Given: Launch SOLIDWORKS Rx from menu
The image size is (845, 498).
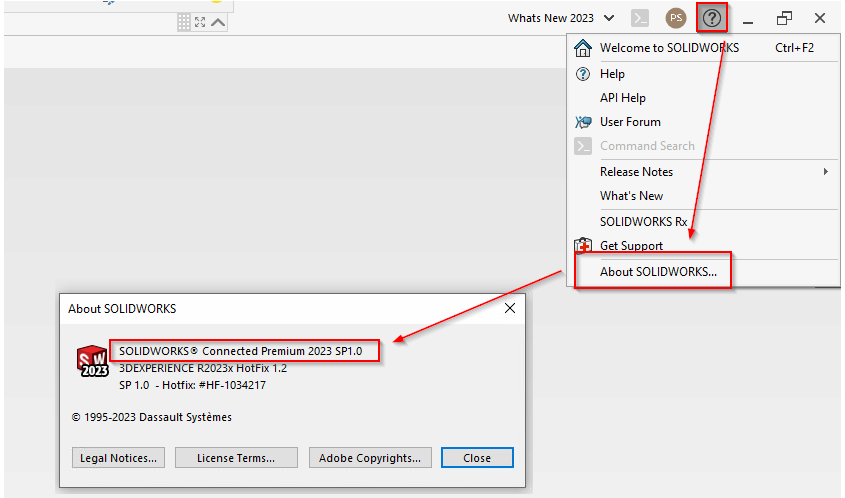Looking at the screenshot, I should click(703, 222).
